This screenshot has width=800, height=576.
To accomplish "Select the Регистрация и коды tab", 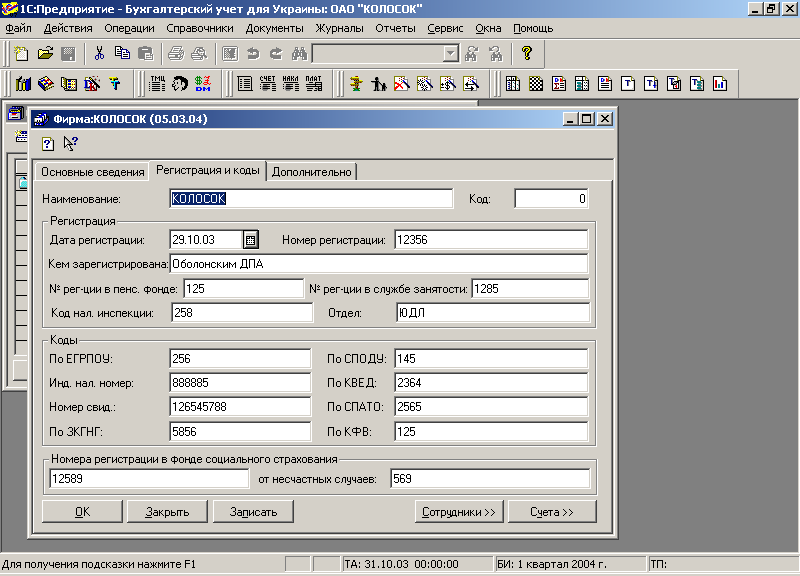I will click(x=208, y=170).
